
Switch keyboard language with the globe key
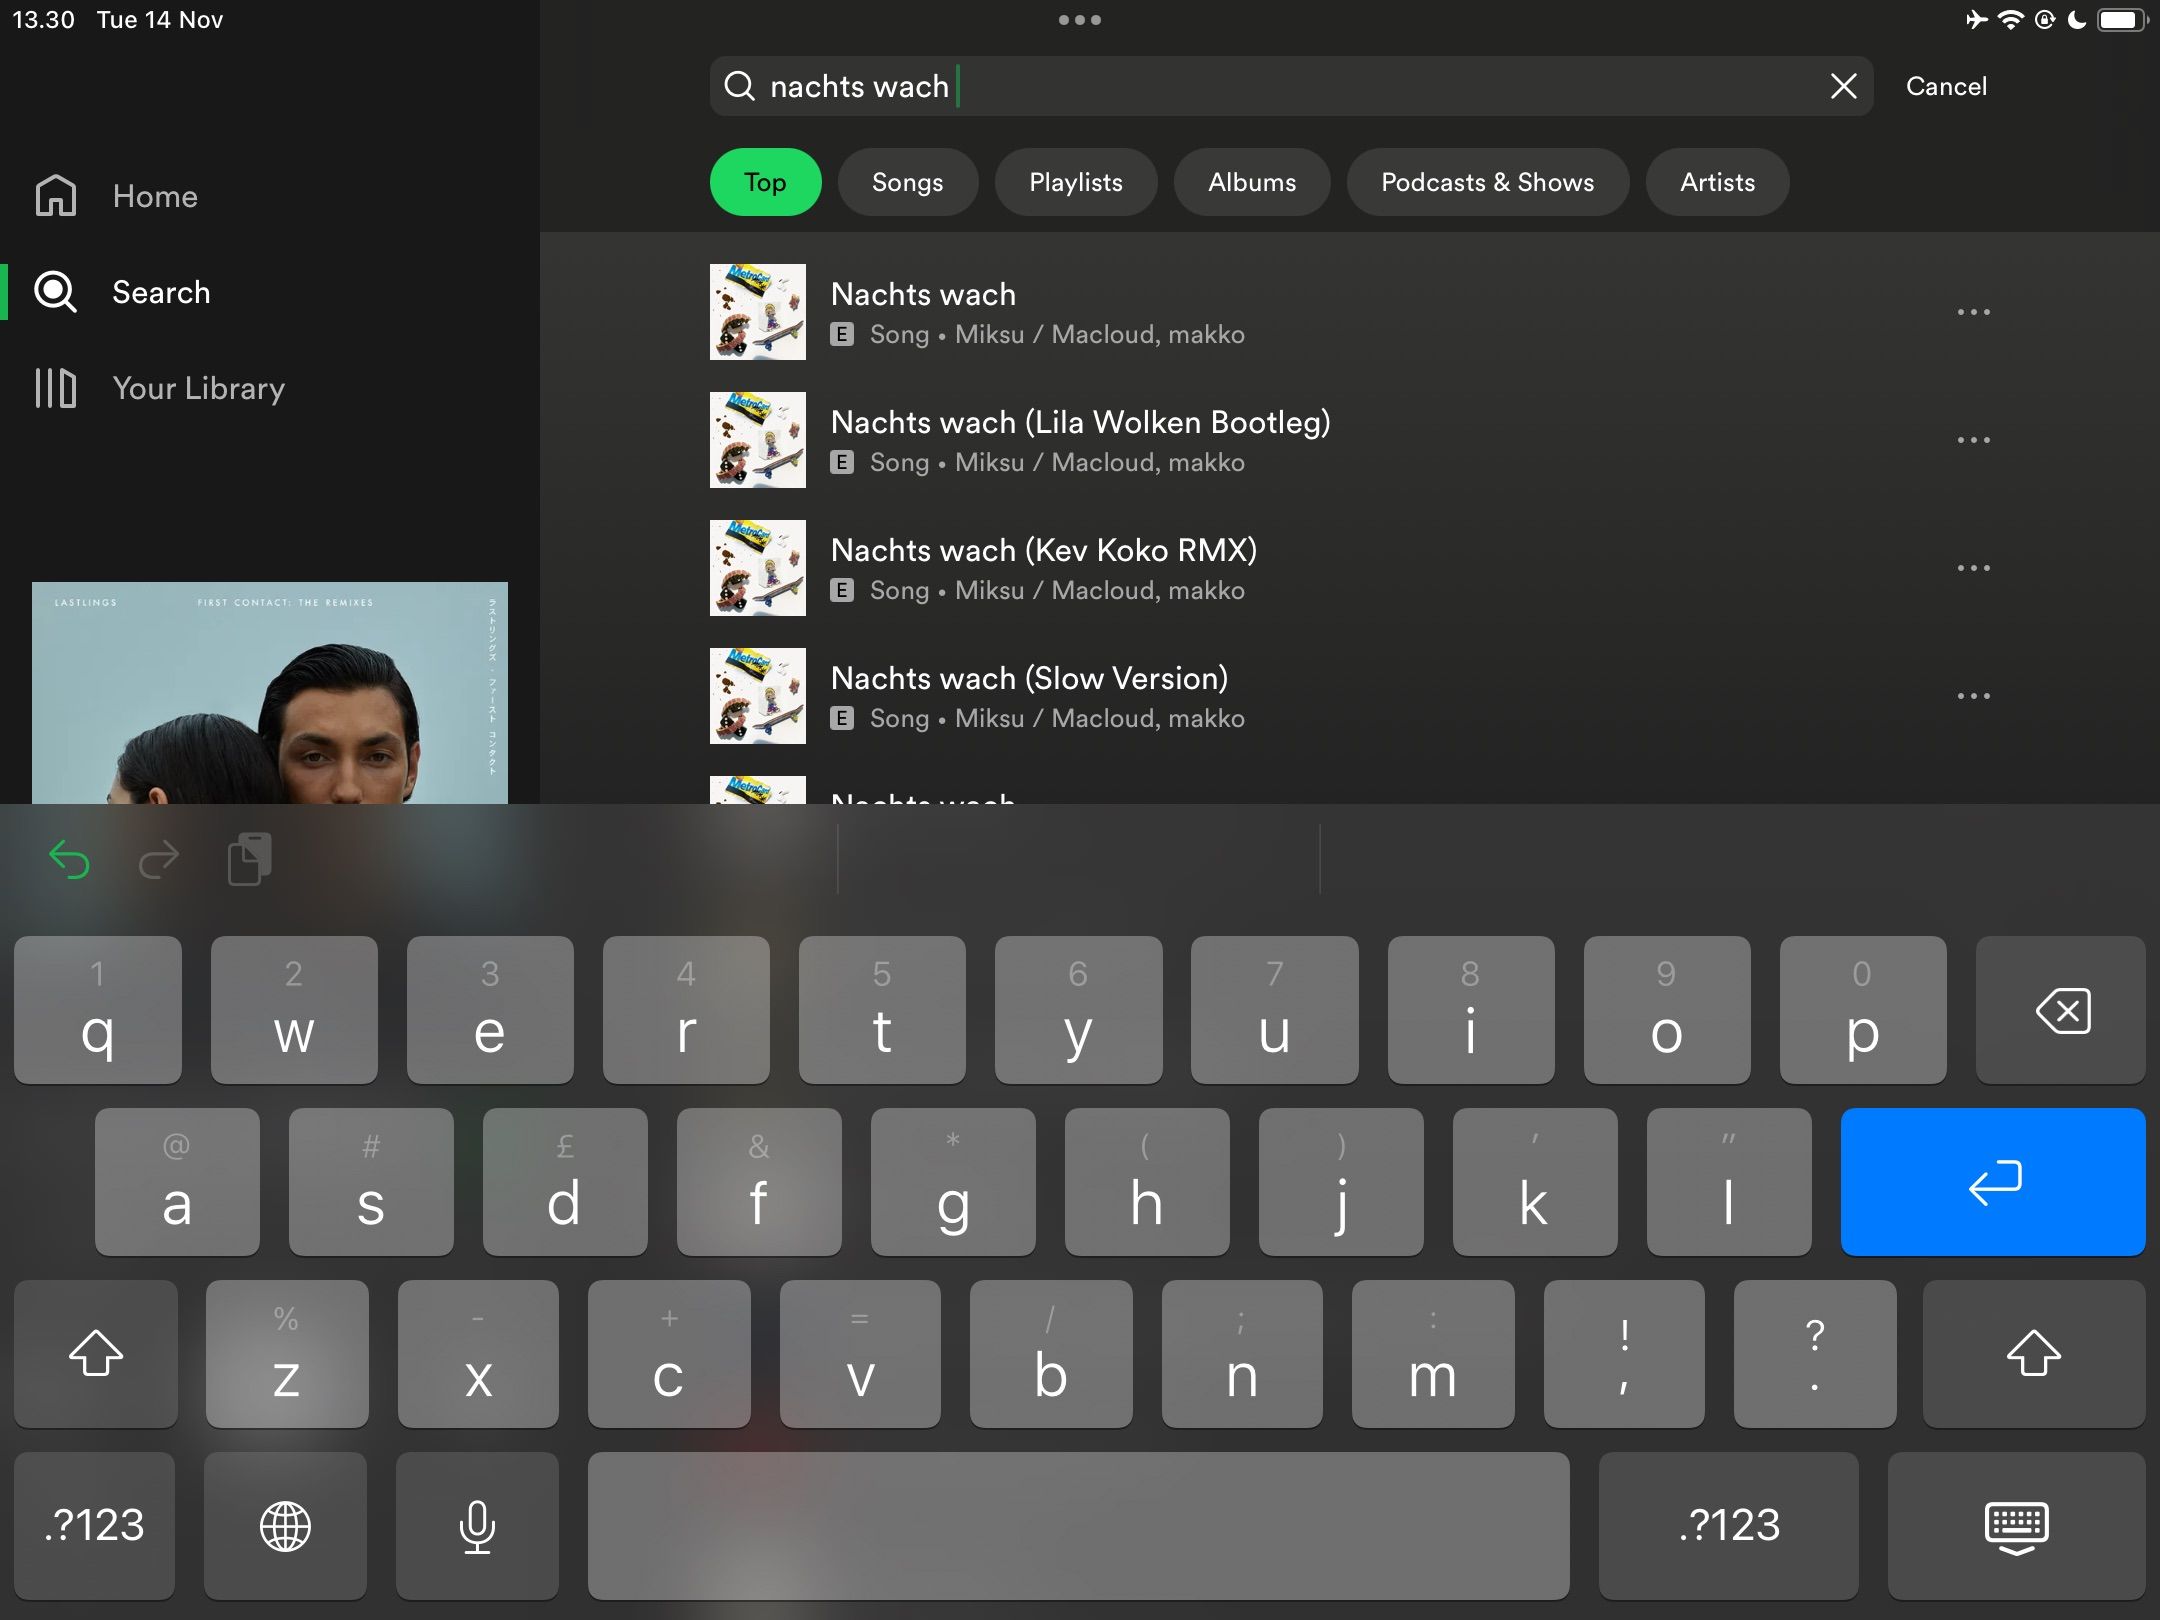coord(285,1525)
